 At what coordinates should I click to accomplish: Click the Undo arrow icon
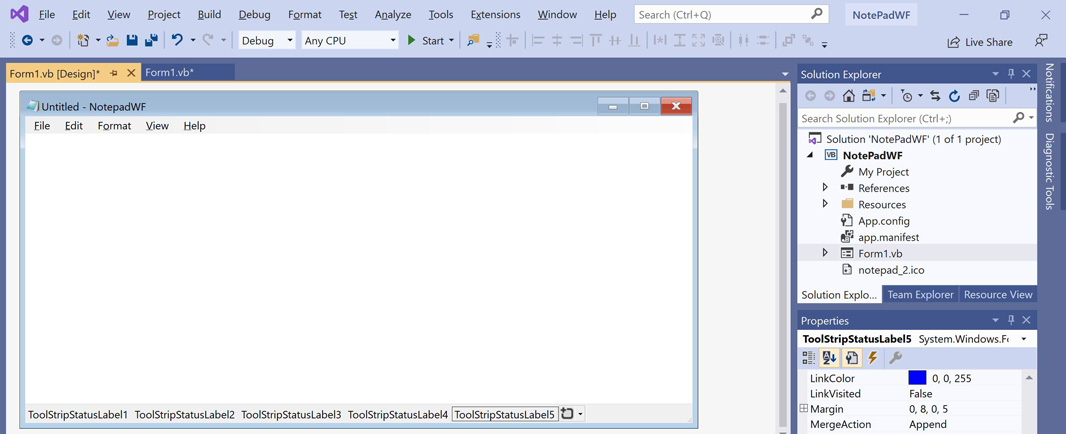click(x=177, y=41)
